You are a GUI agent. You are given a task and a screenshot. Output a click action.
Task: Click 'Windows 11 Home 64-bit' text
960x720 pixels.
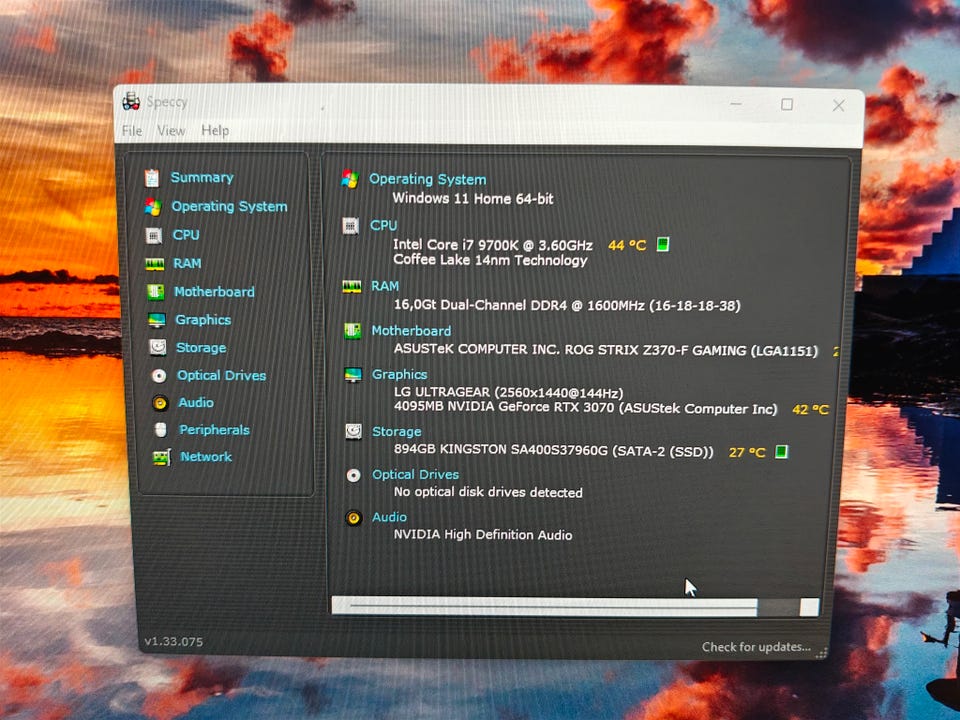[473, 198]
